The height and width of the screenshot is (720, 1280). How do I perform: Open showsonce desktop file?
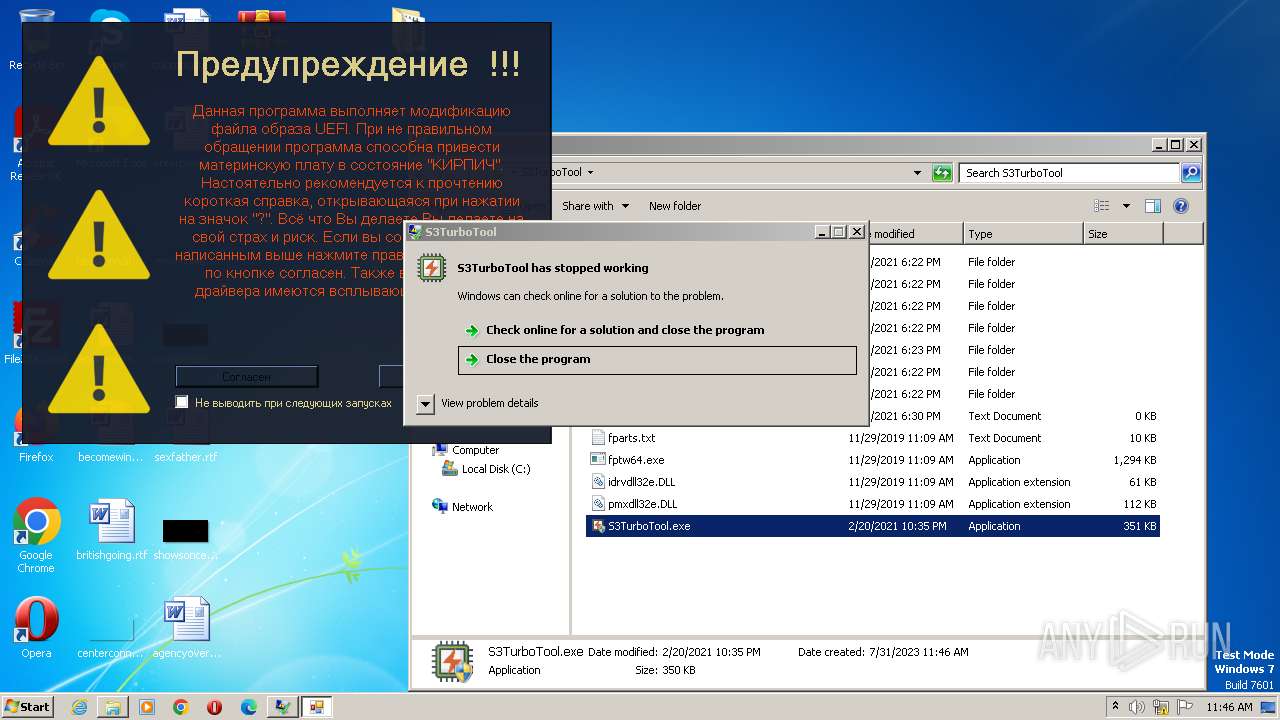pos(186,539)
